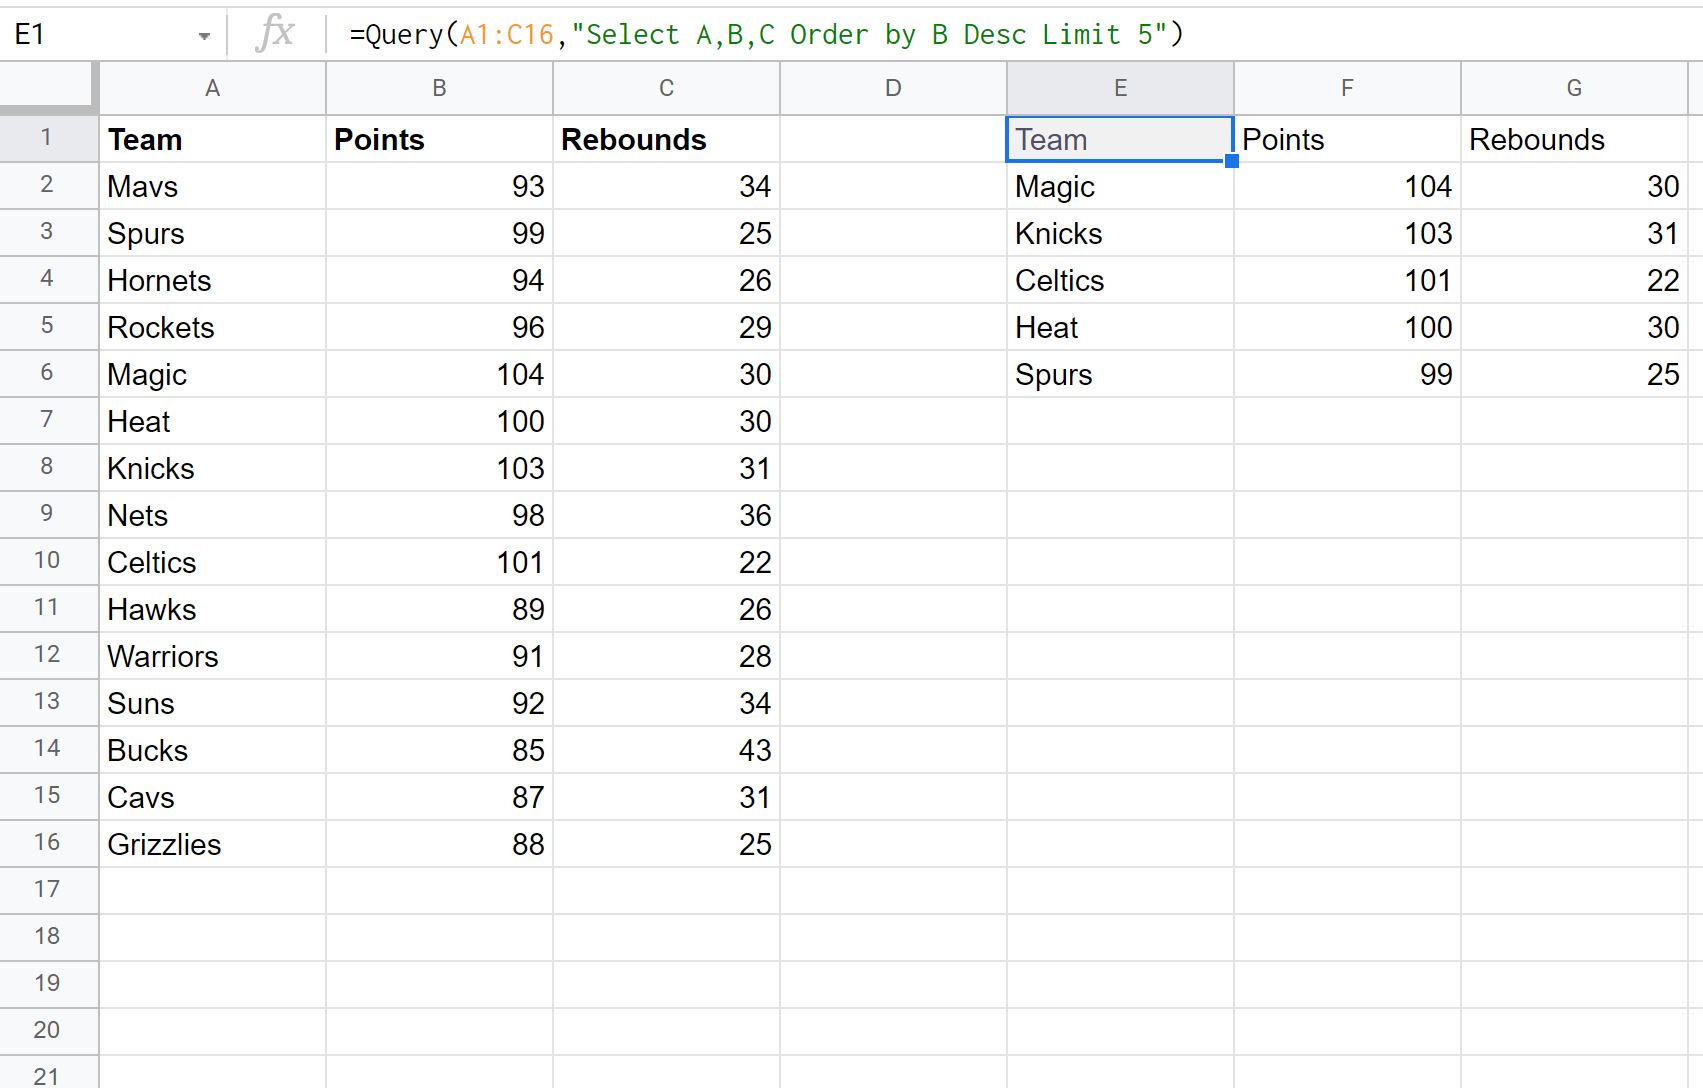
Task: Click the Rebounds value 43 for Bucks
Action: (x=667, y=750)
